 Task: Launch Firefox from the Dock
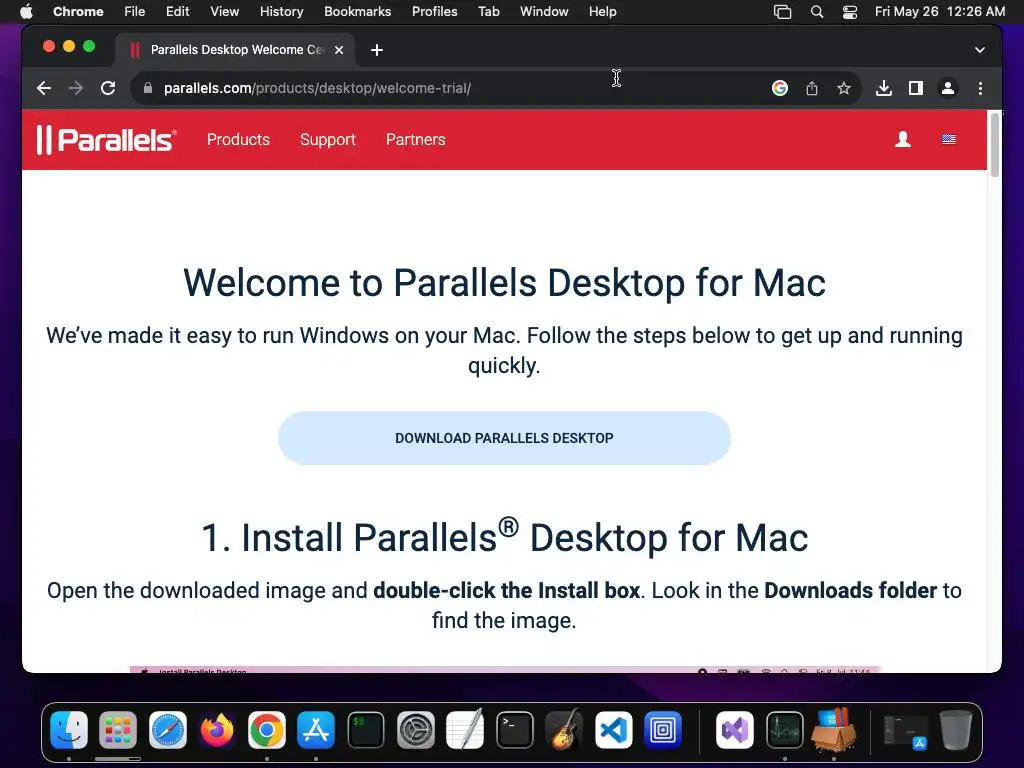217,730
